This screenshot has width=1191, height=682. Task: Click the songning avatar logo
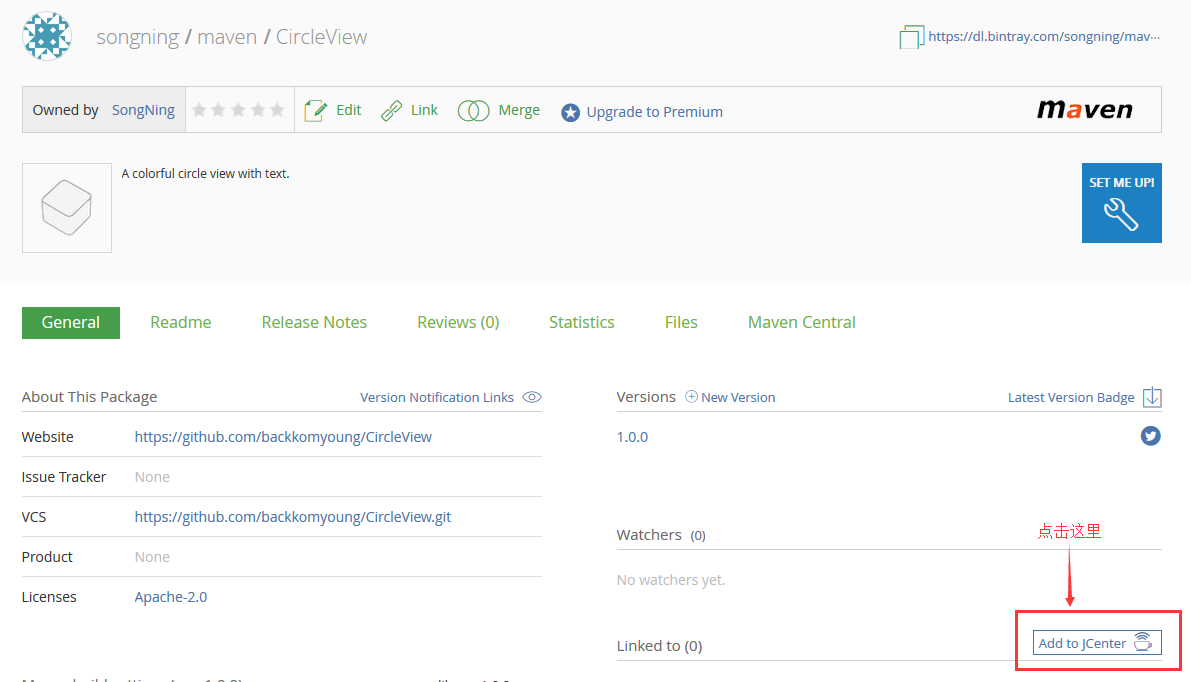(x=47, y=36)
